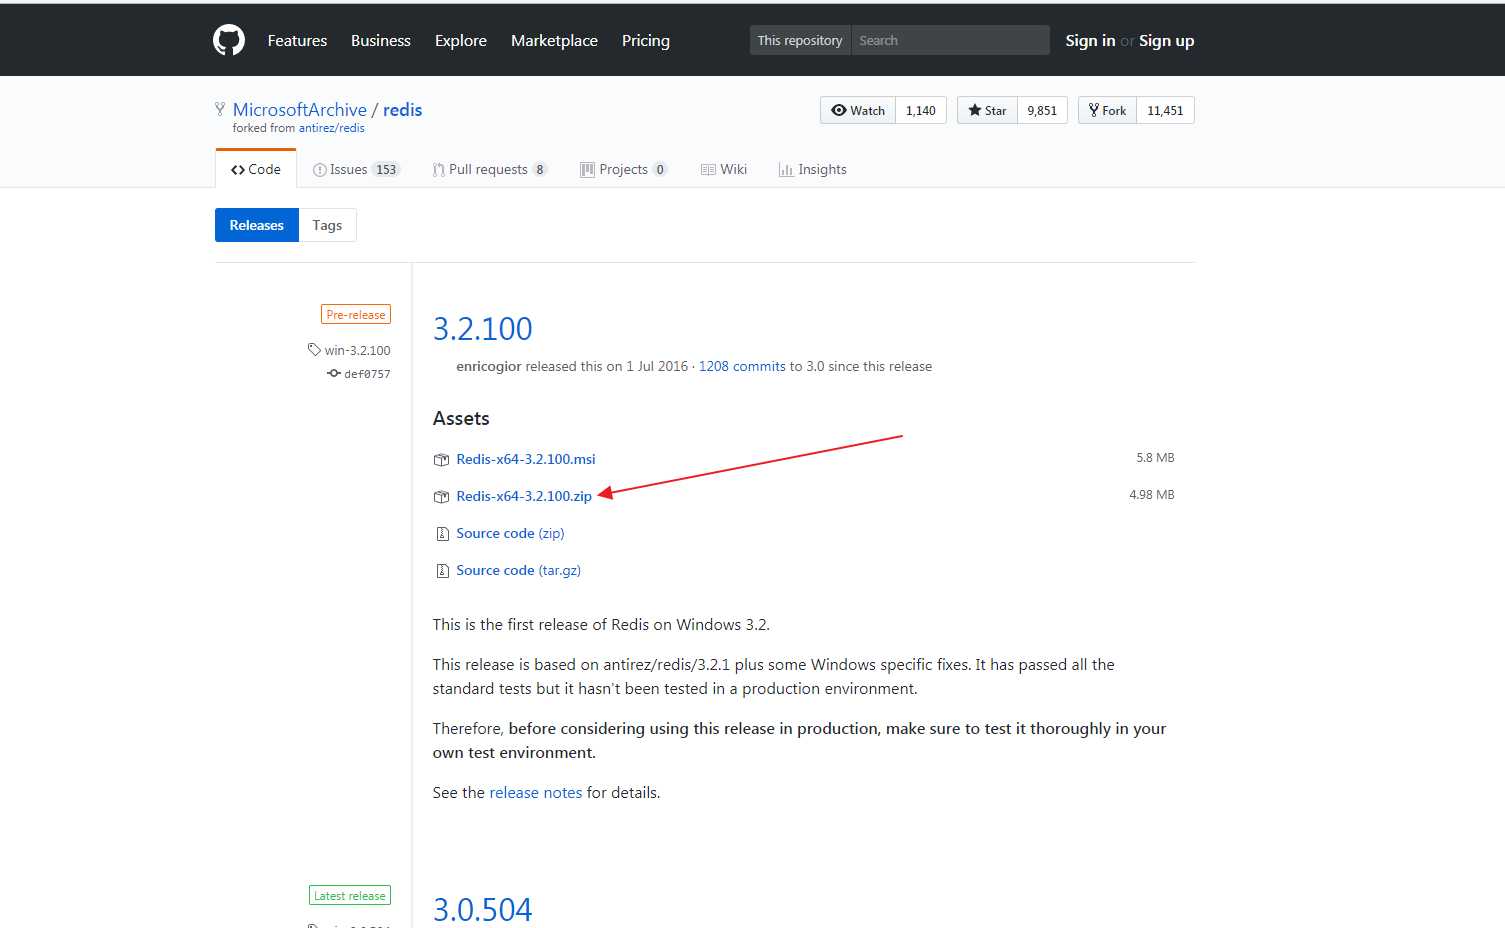Click the commit icon next to def0757
The image size is (1505, 928).
[x=334, y=373]
